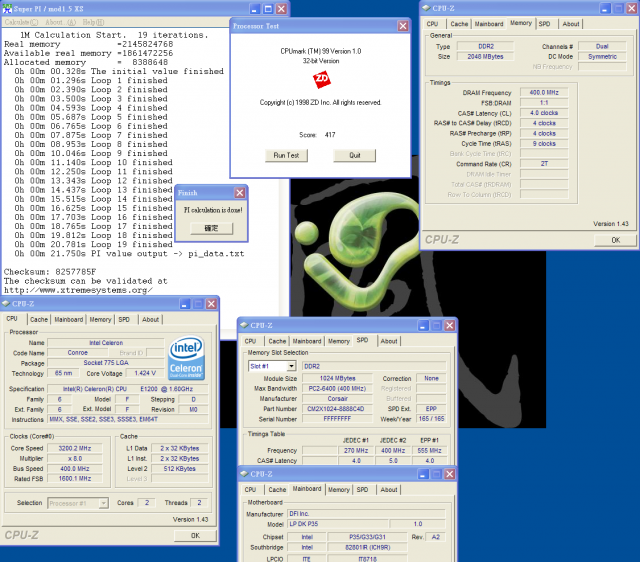Click OK in CPU-Z CPU window
Viewport: 640px width, 562px height.
[x=195, y=535]
